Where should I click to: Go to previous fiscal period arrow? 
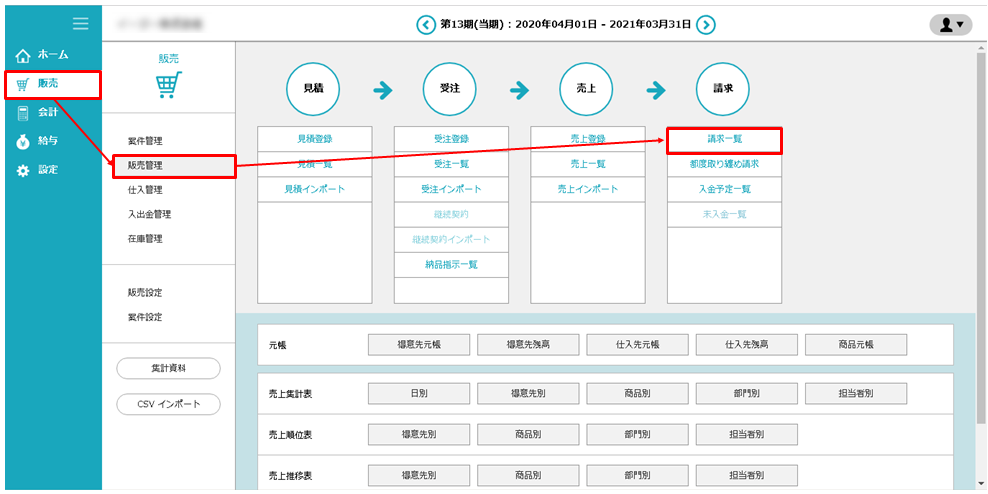click(426, 25)
